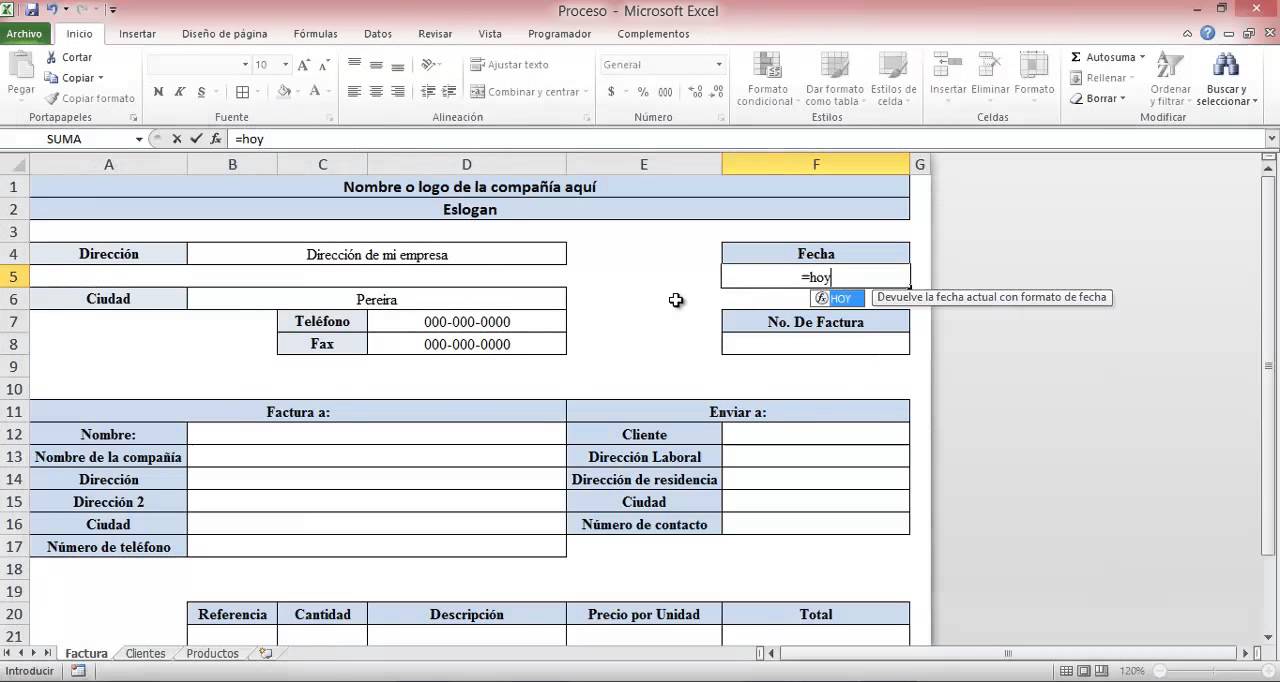Click the text orientation icon

pyautogui.click(x=428, y=65)
